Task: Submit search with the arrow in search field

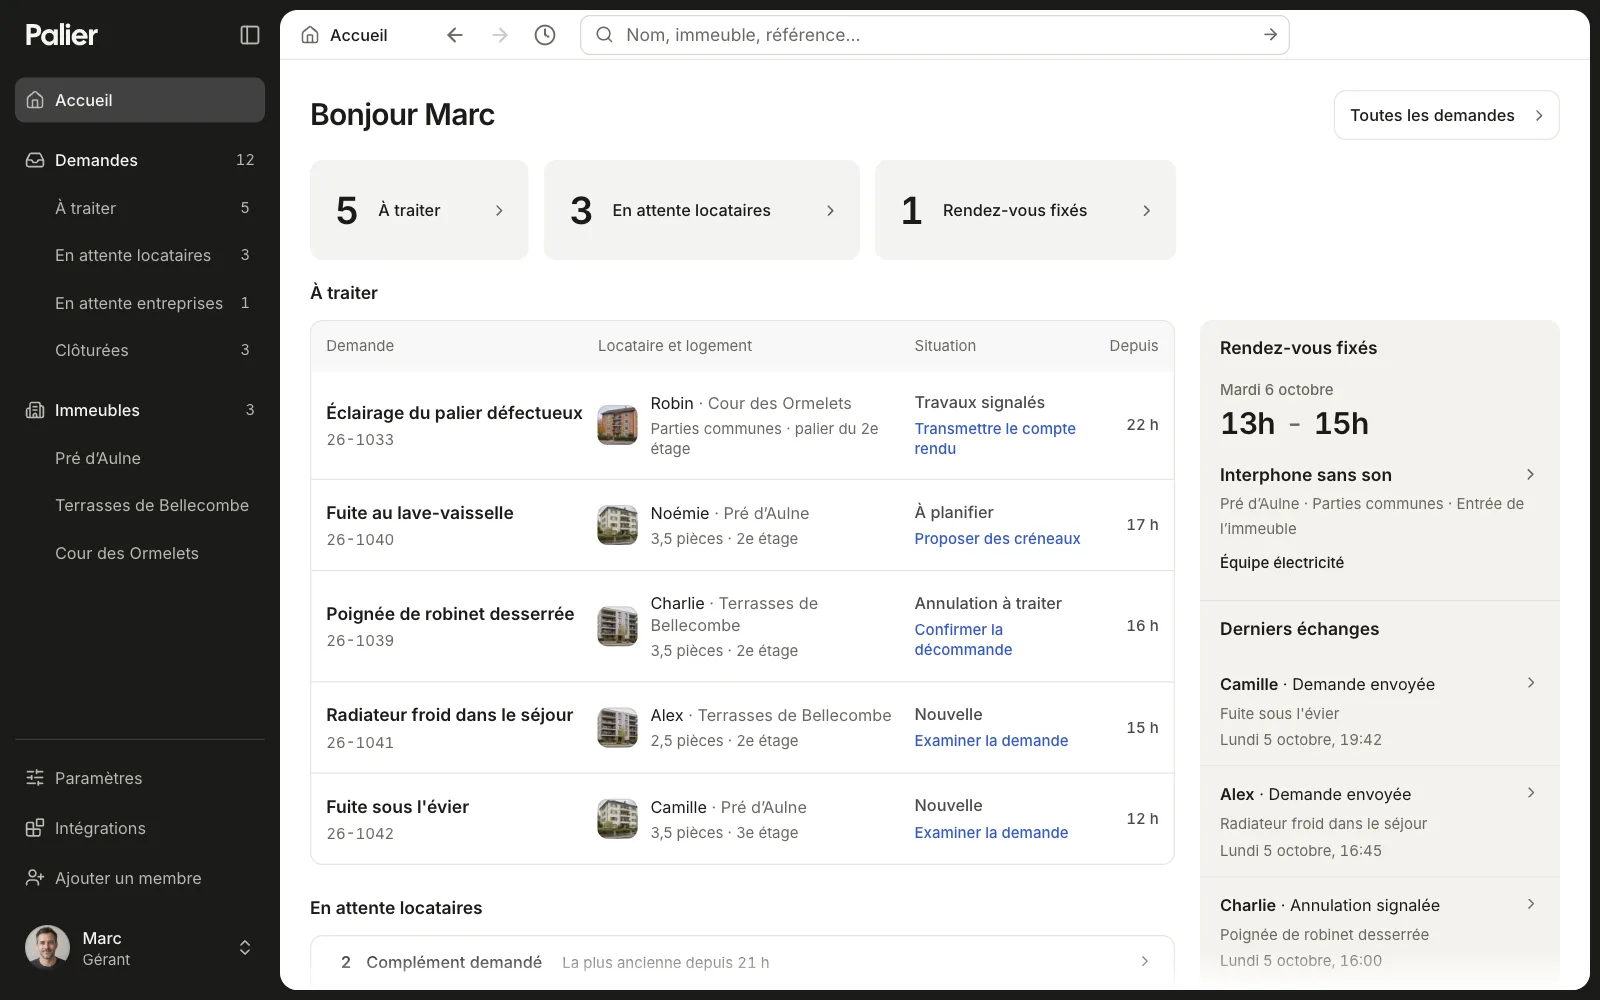Action: pos(1270,35)
